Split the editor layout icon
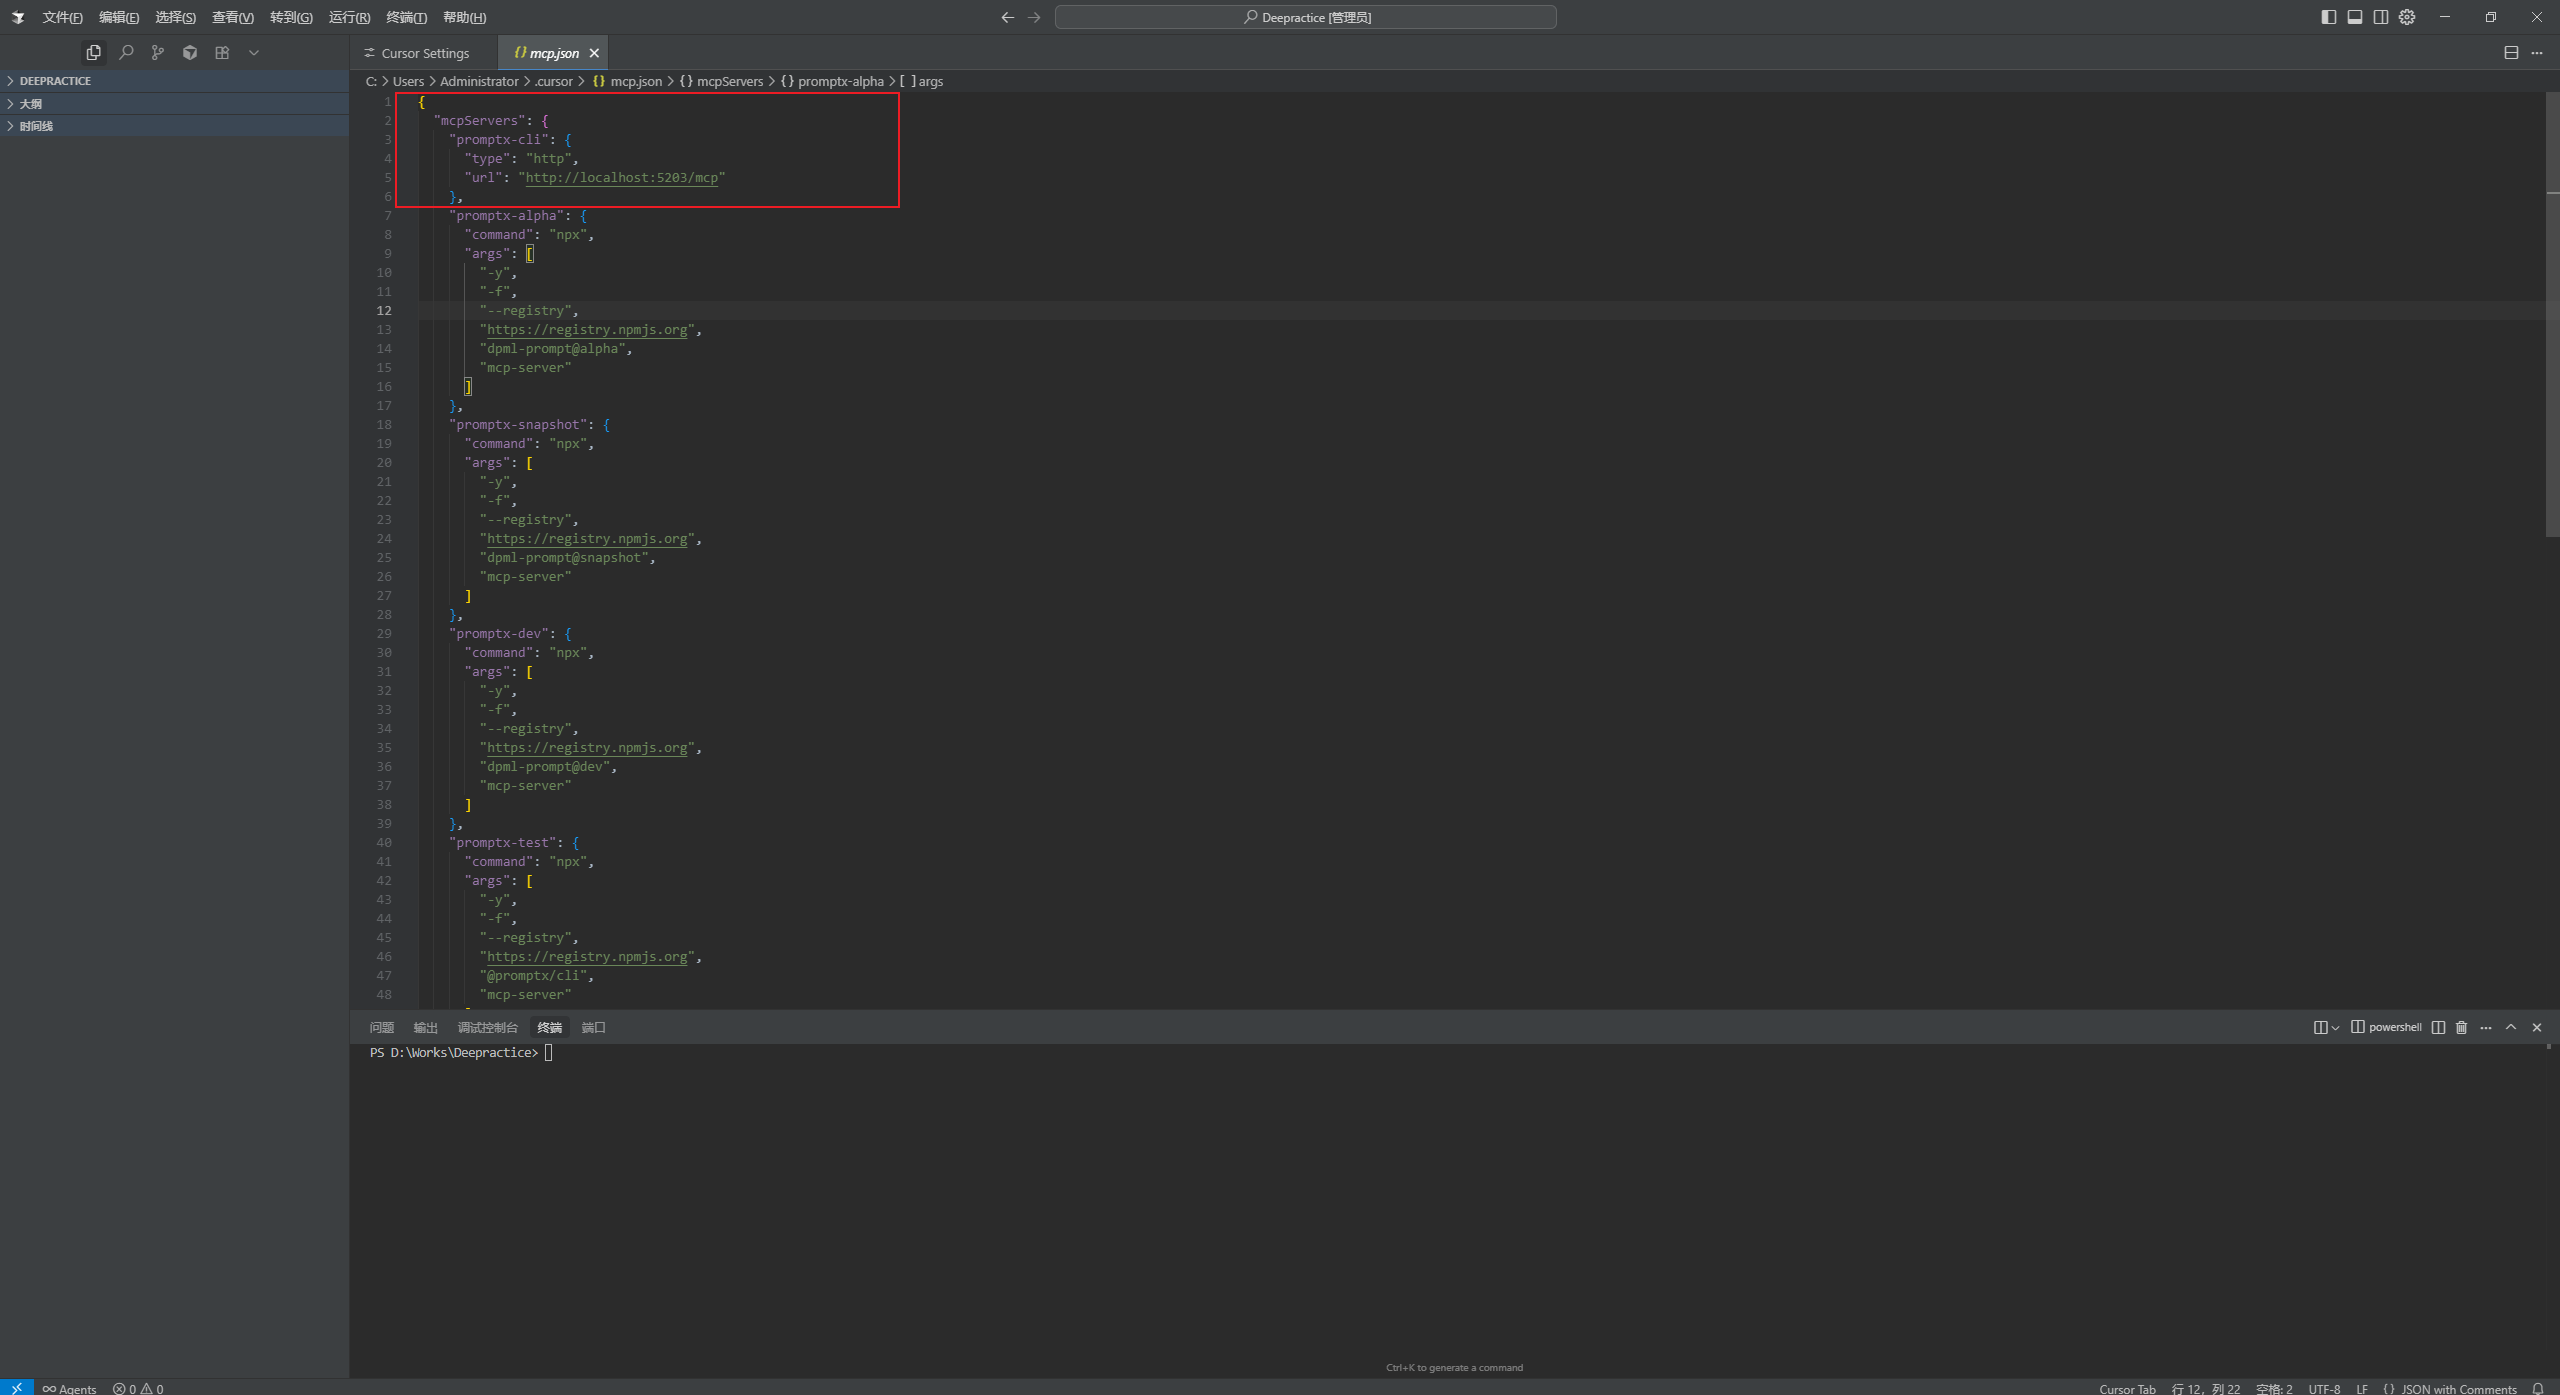 (2510, 53)
